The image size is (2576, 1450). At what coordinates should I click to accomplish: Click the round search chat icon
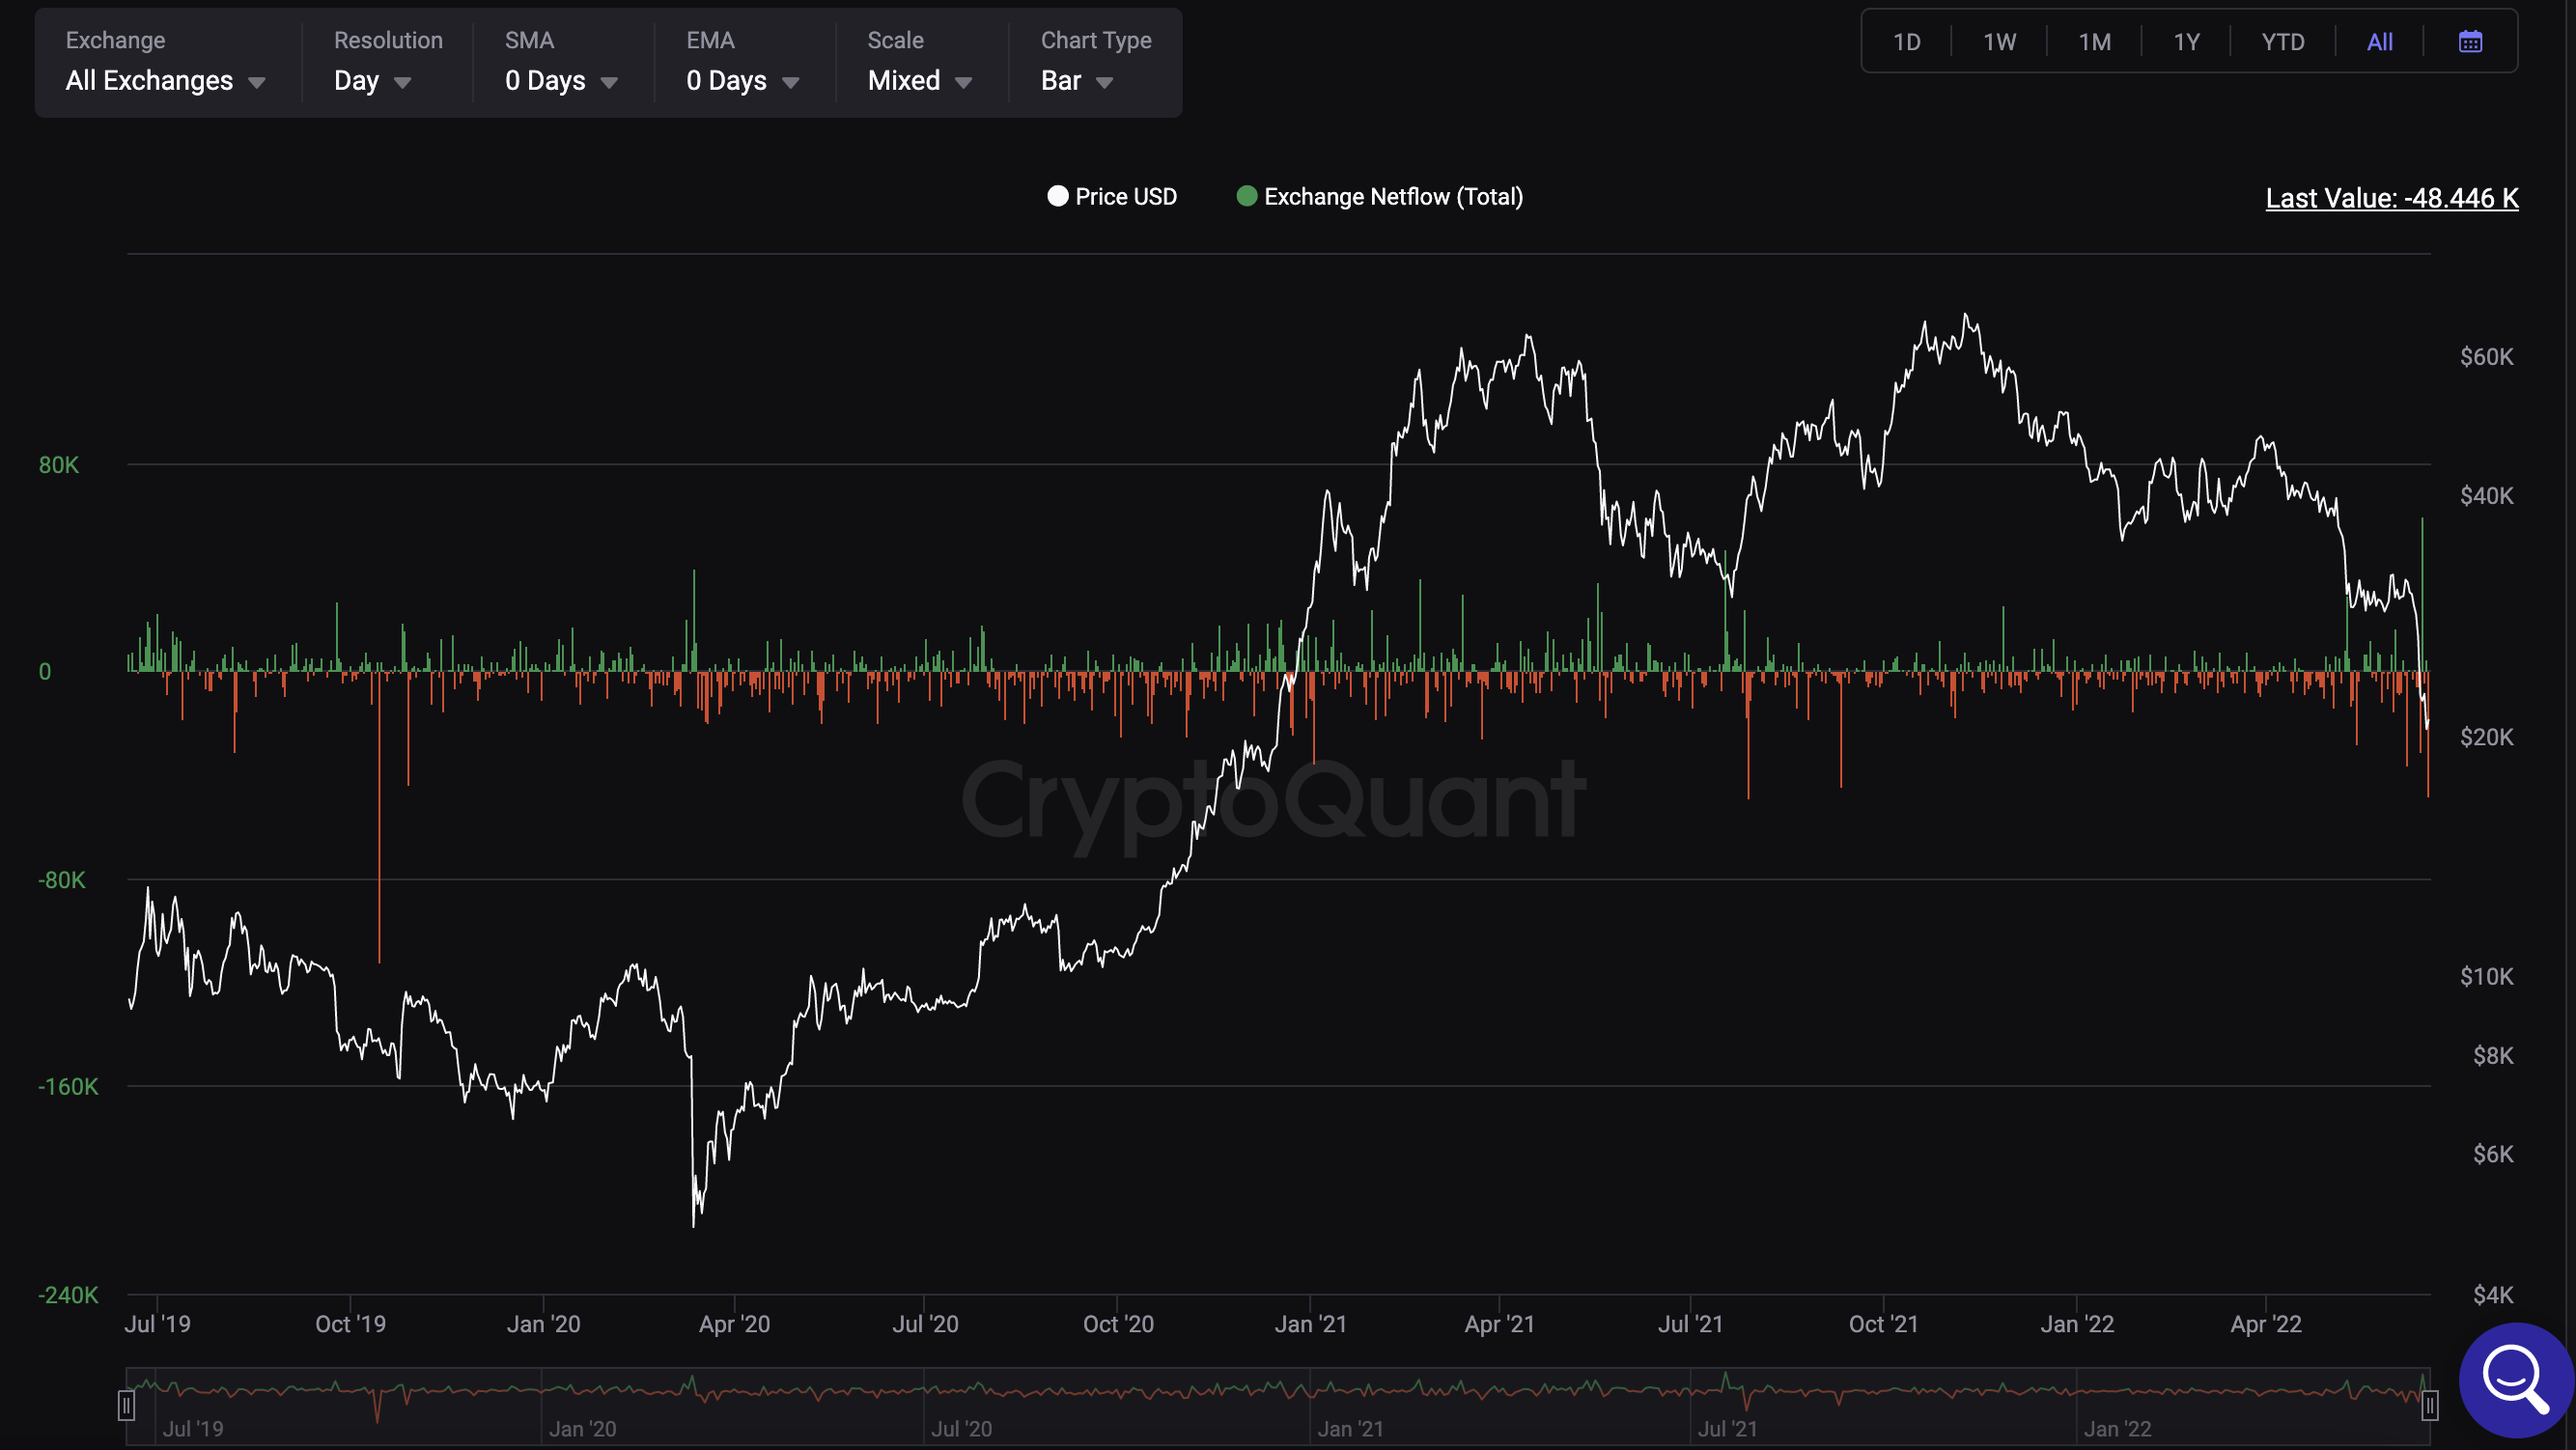[x=2515, y=1380]
